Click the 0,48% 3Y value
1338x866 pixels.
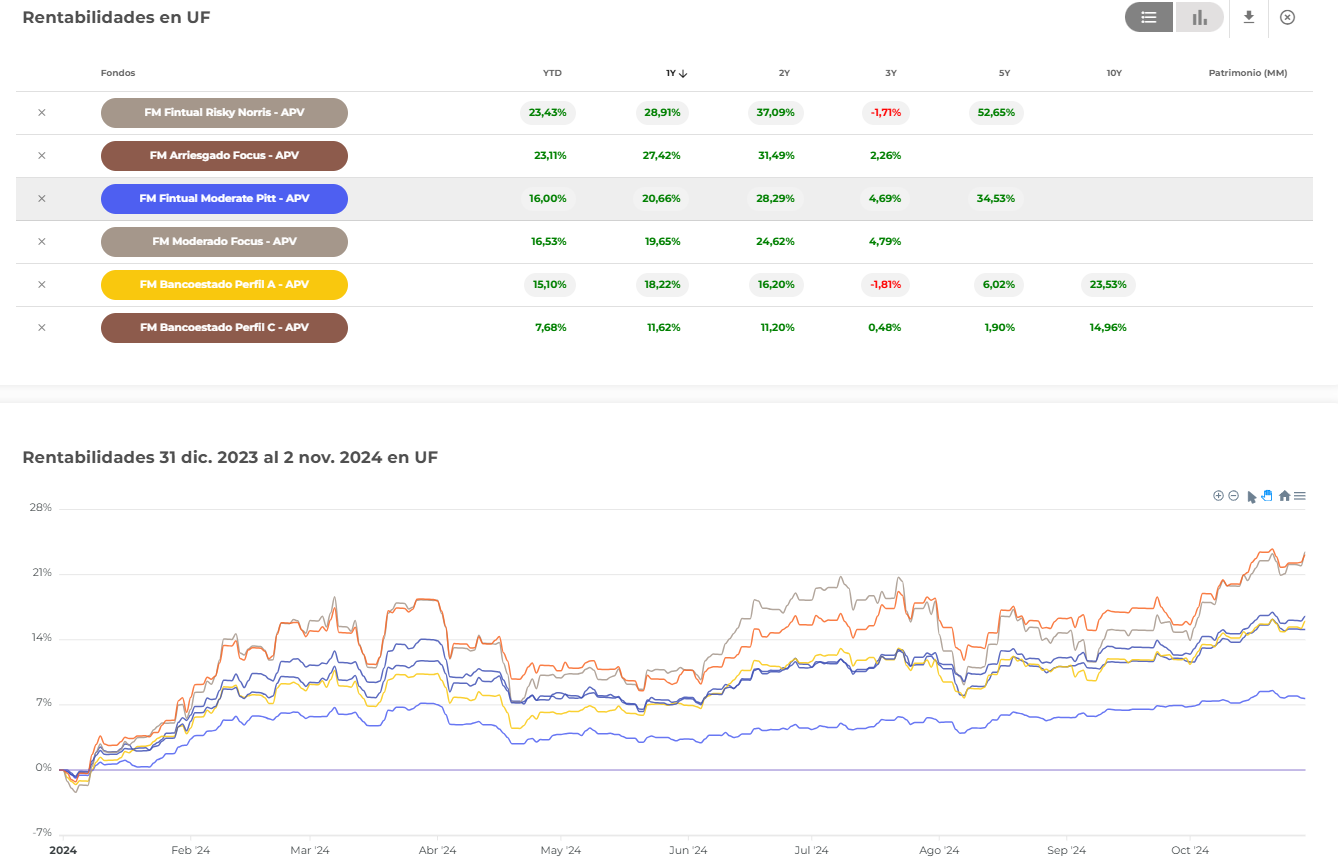click(886, 328)
